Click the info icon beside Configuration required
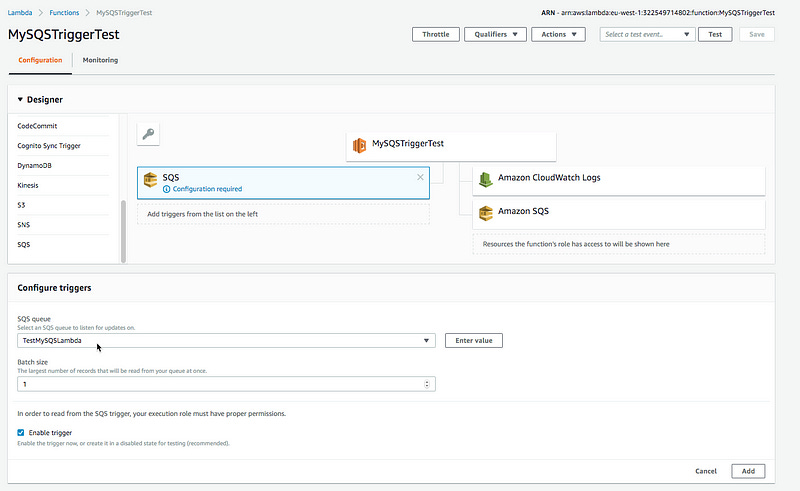Screen dimensions: 800x491 tap(166, 189)
